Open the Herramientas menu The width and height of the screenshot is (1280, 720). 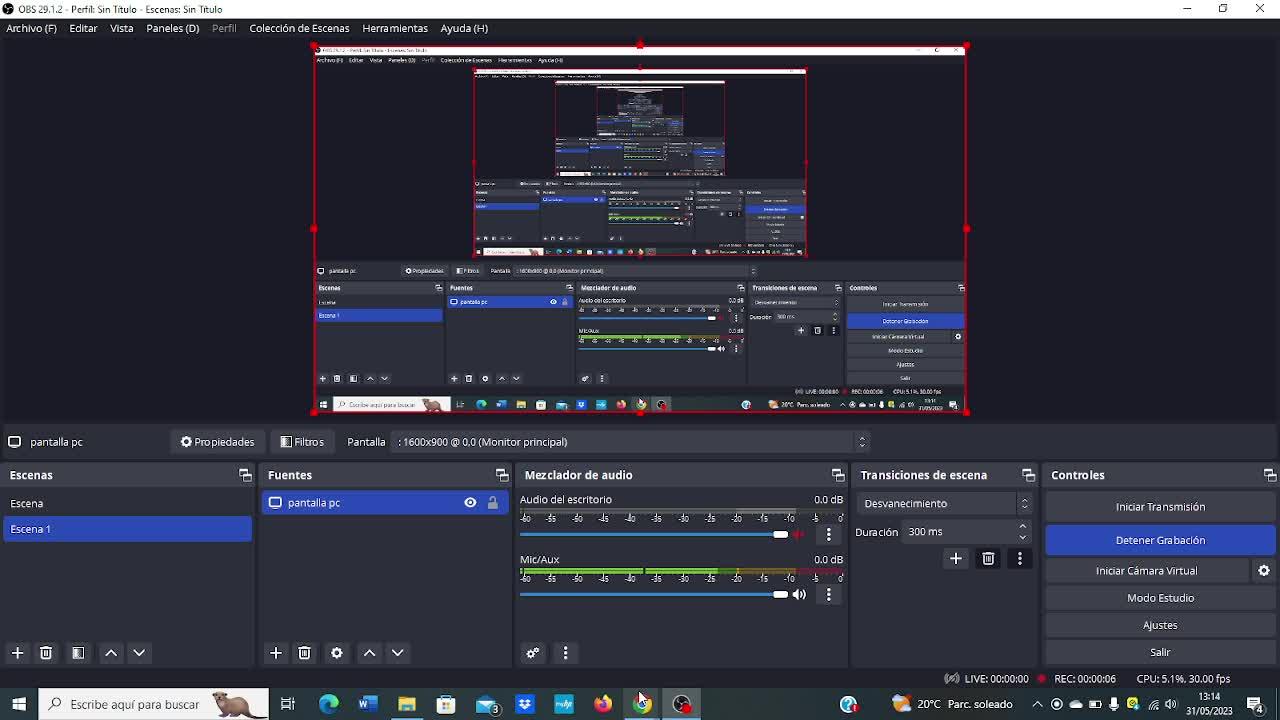395,28
